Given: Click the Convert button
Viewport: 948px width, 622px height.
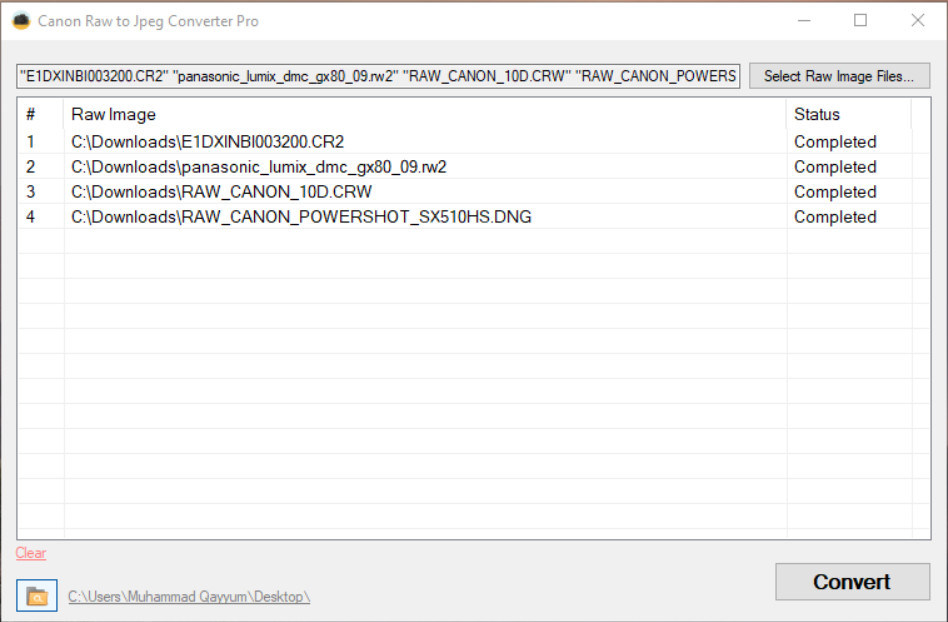Looking at the screenshot, I should 852,582.
